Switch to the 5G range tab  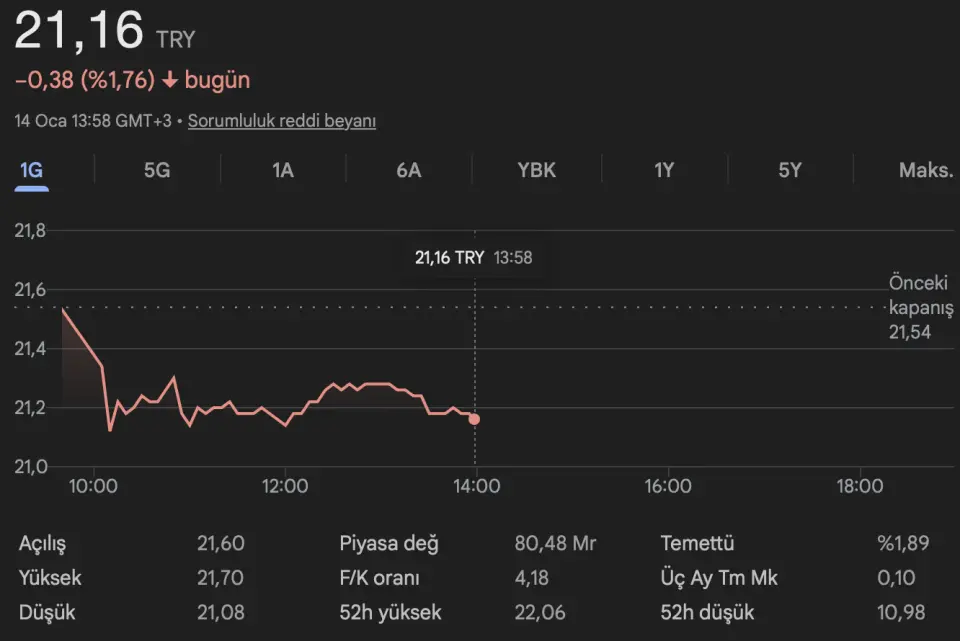(157, 170)
